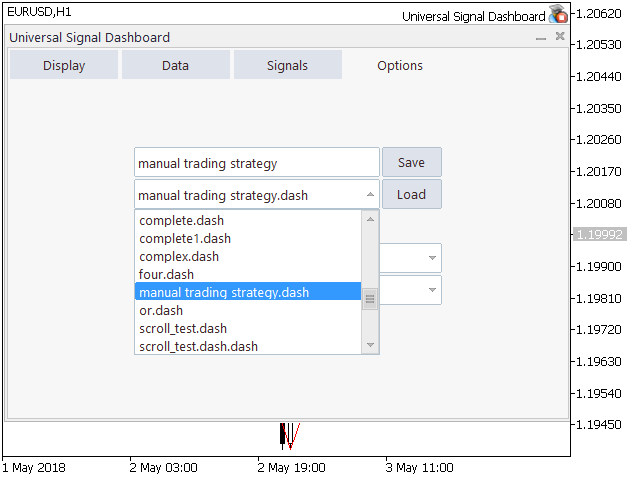Expand the second partially hidden dropdown

point(432,291)
